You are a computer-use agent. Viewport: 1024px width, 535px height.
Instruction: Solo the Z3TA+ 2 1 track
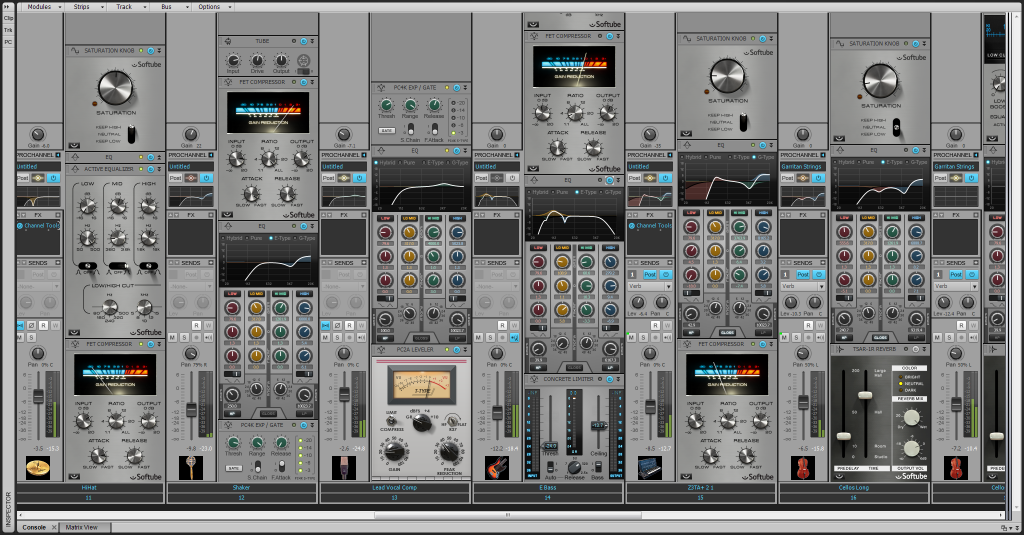643,337
